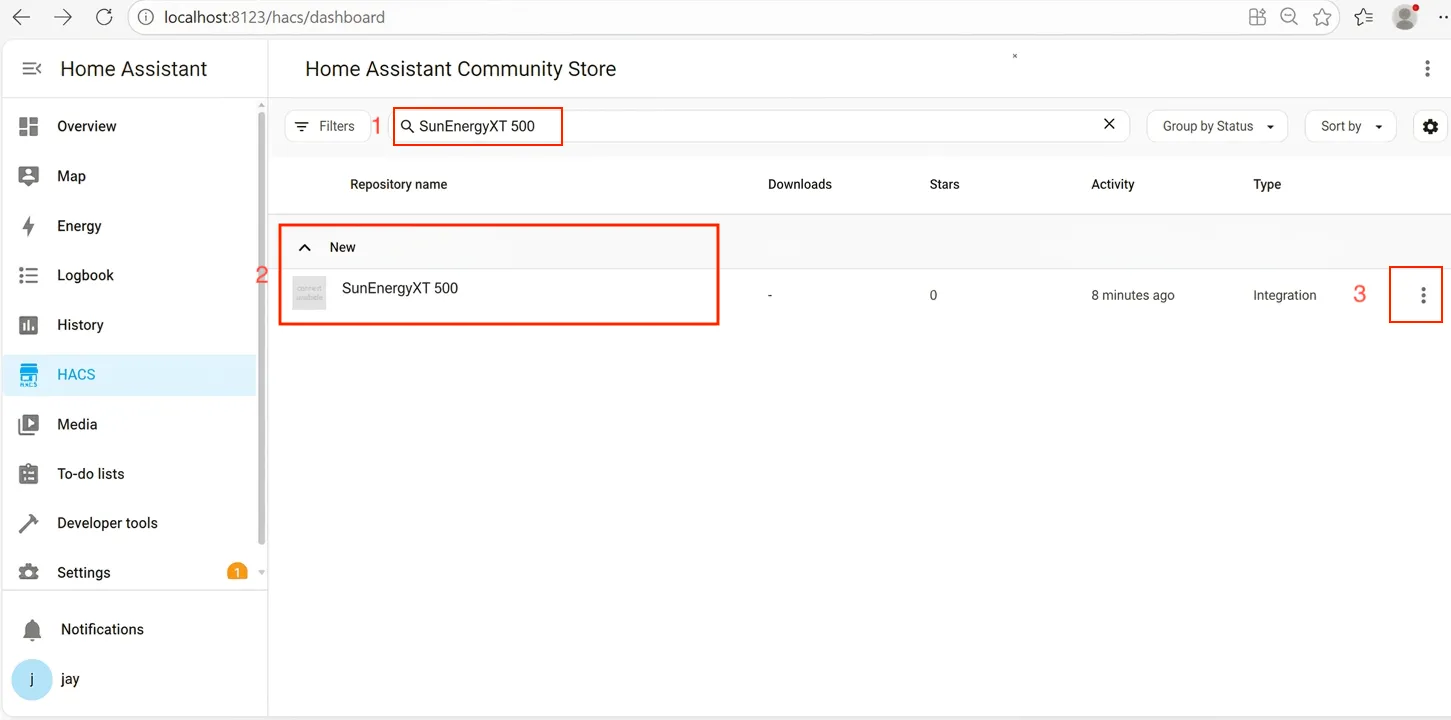Click the Filters button
The height and width of the screenshot is (720, 1451).
(326, 127)
